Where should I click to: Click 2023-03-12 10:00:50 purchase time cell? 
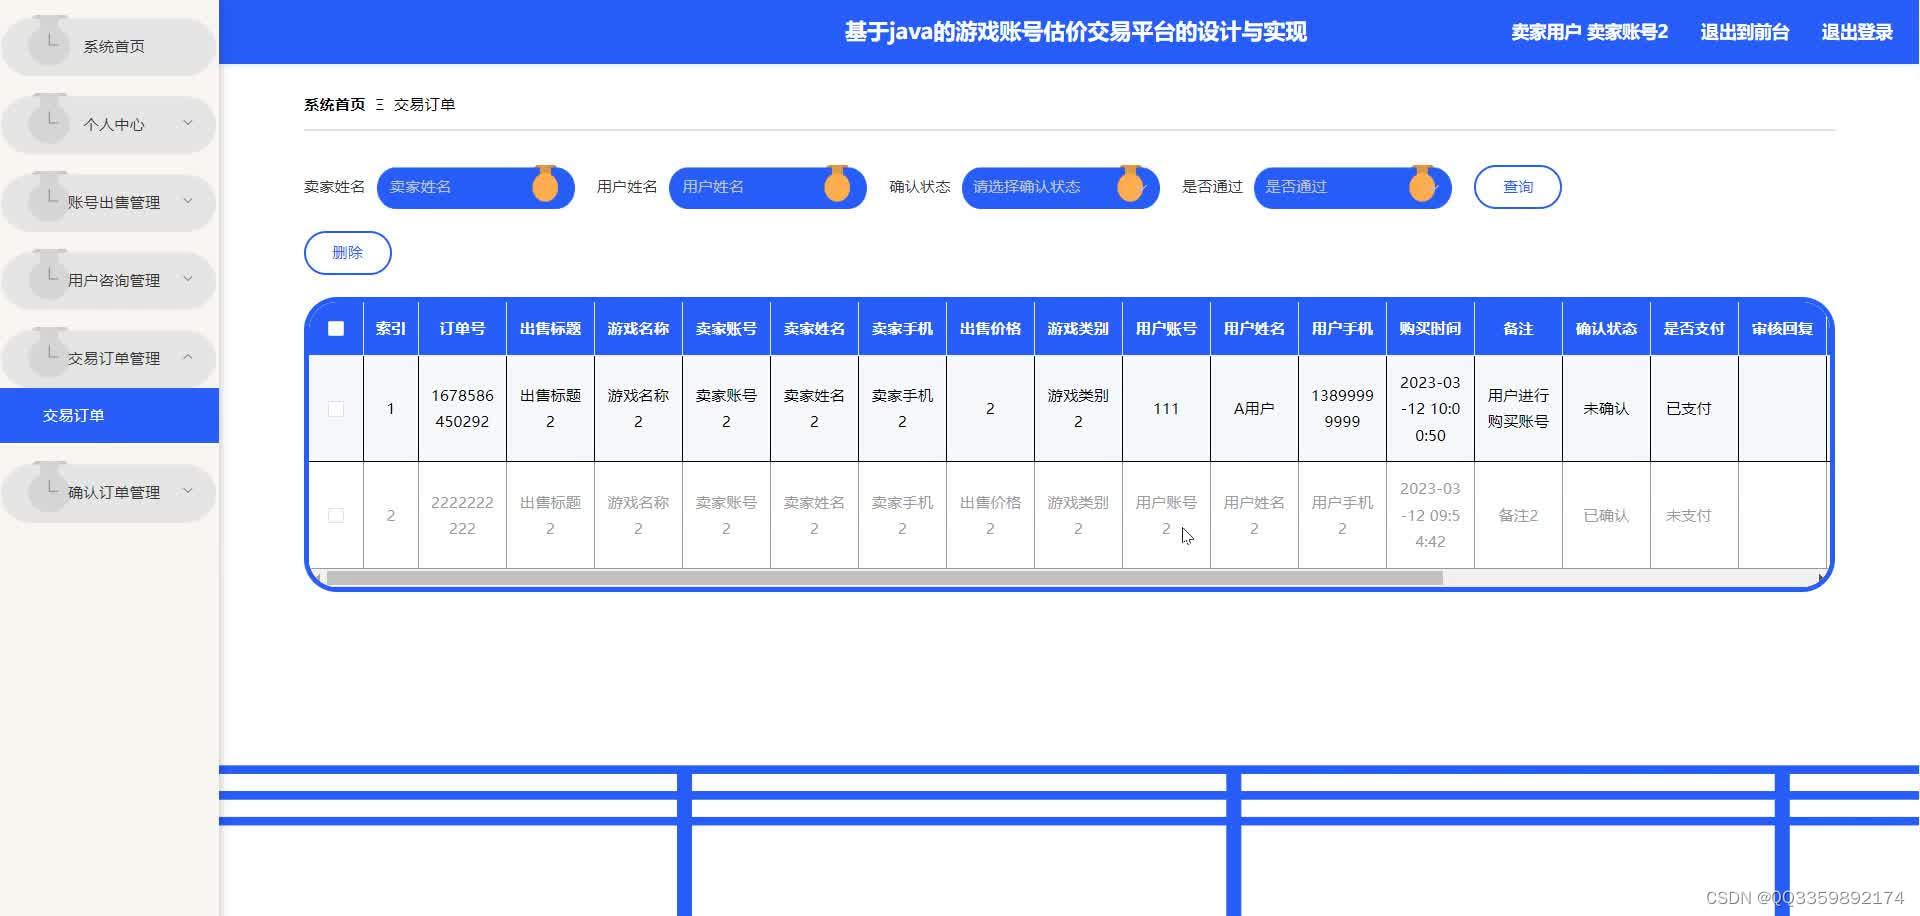pyautogui.click(x=1430, y=408)
